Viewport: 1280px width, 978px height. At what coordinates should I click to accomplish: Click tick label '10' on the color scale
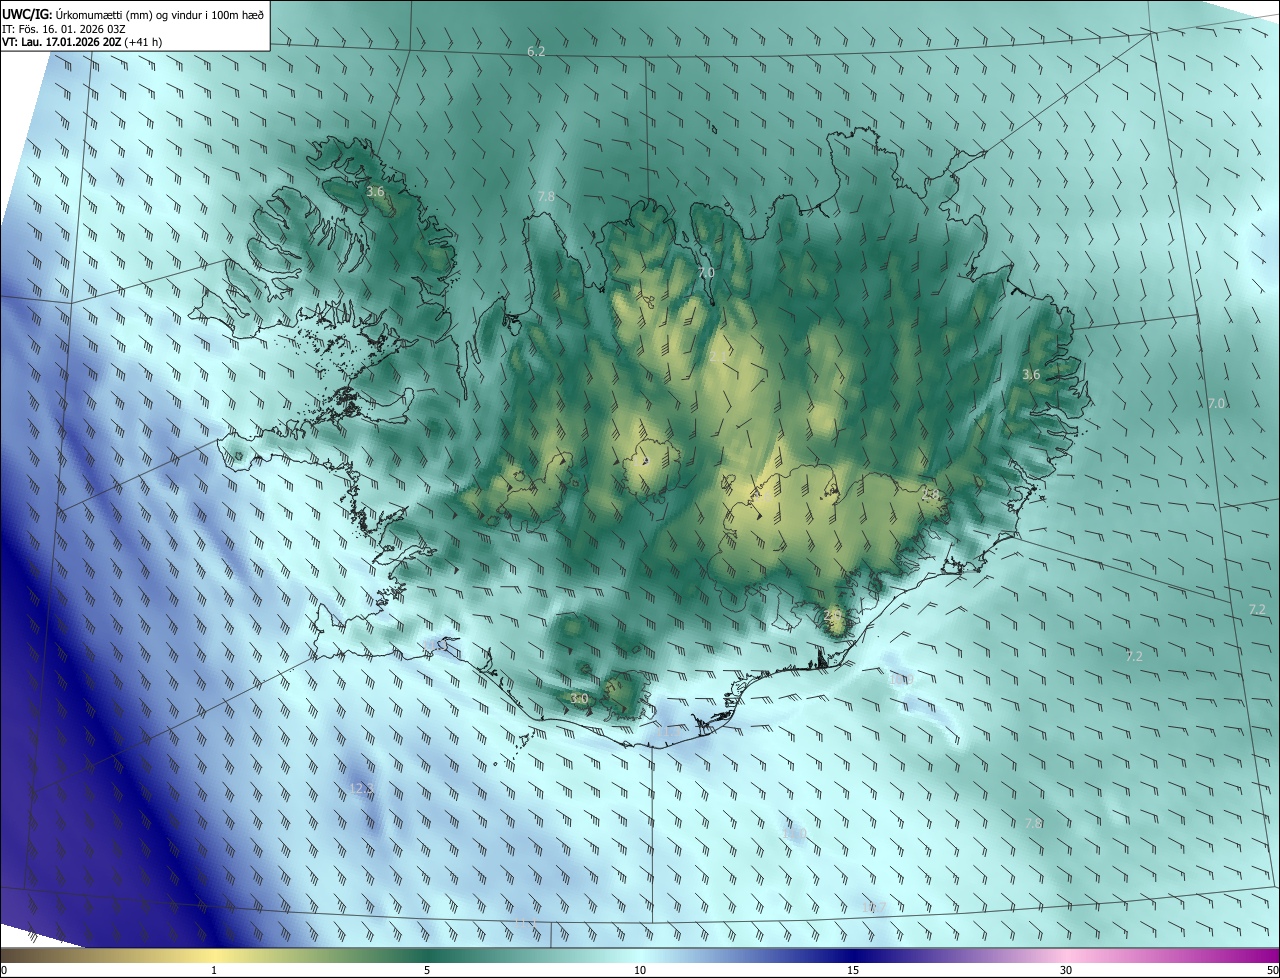[x=640, y=971]
